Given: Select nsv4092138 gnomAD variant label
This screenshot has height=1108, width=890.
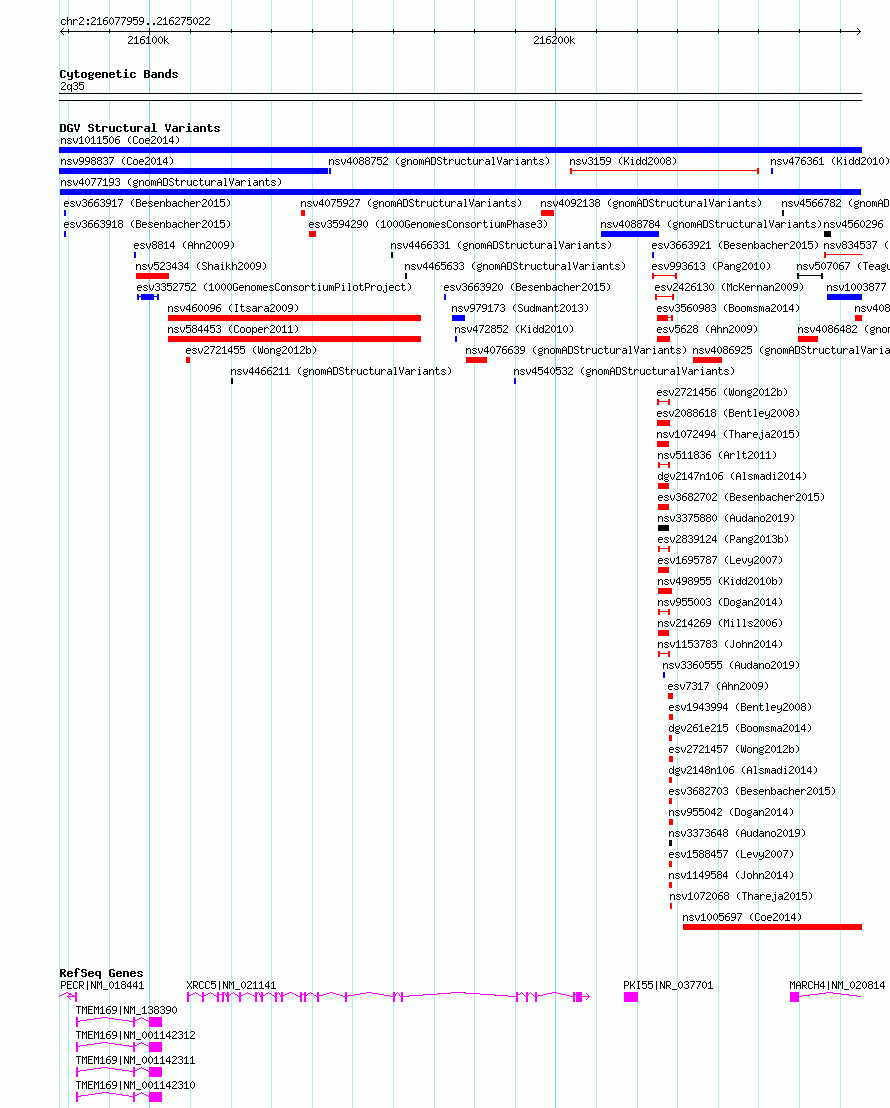Looking at the screenshot, I should coord(651,204).
